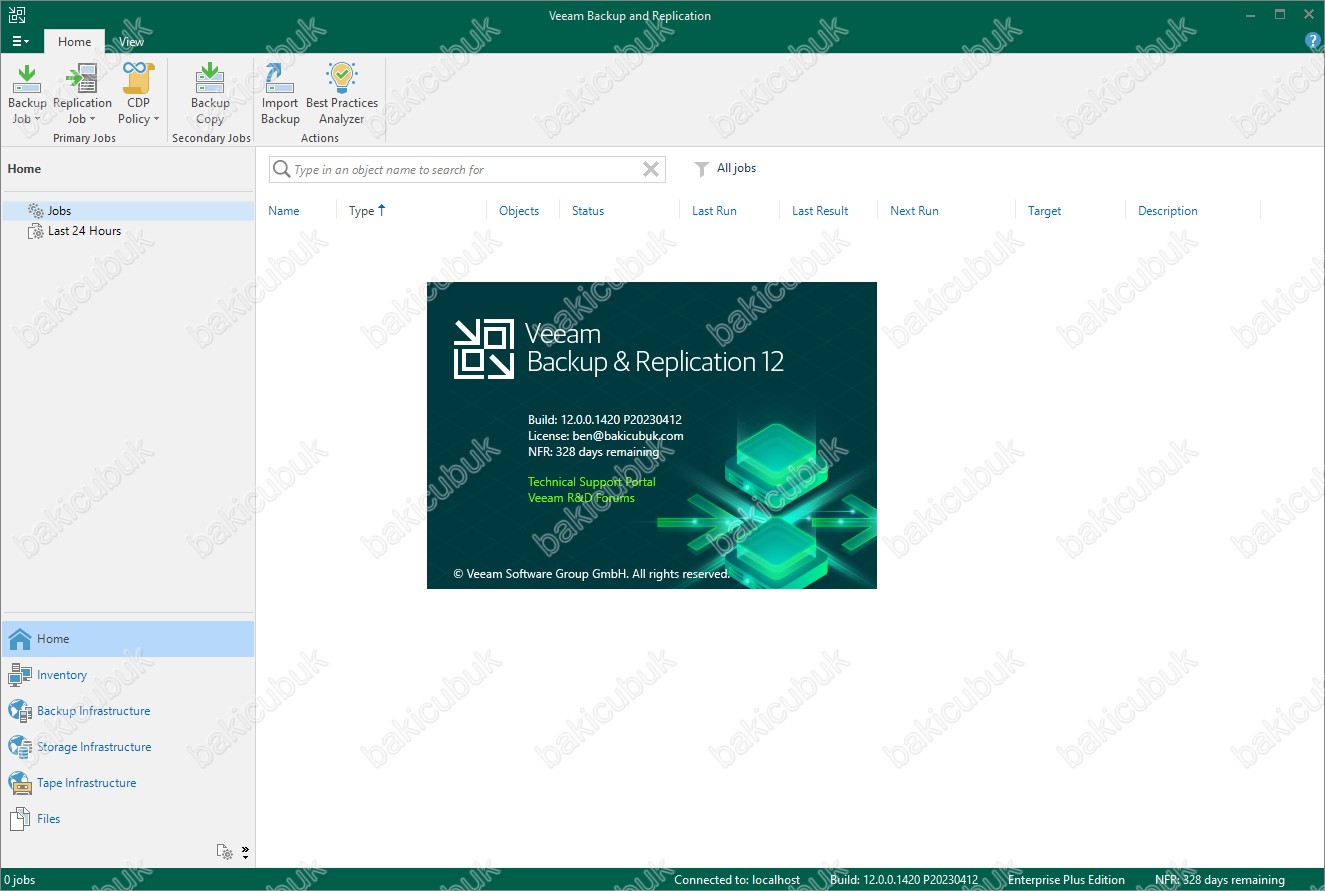Image resolution: width=1325 pixels, height=891 pixels.
Task: Open the Veeam R&D Forums link
Action: click(581, 498)
